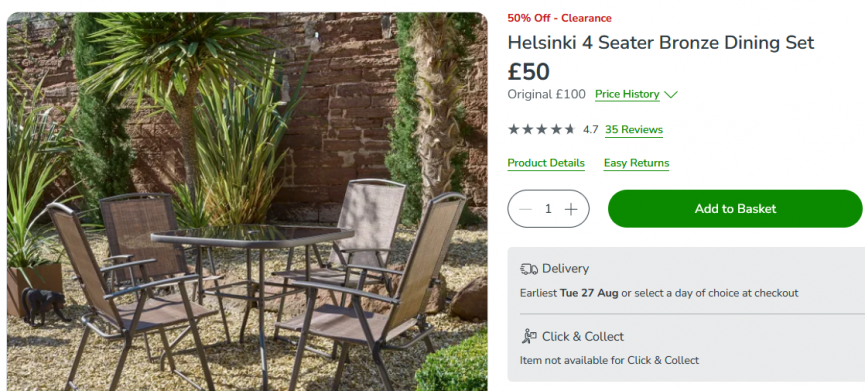The width and height of the screenshot is (865, 391).
Task: Open the Easy Returns info
Action: (x=636, y=163)
